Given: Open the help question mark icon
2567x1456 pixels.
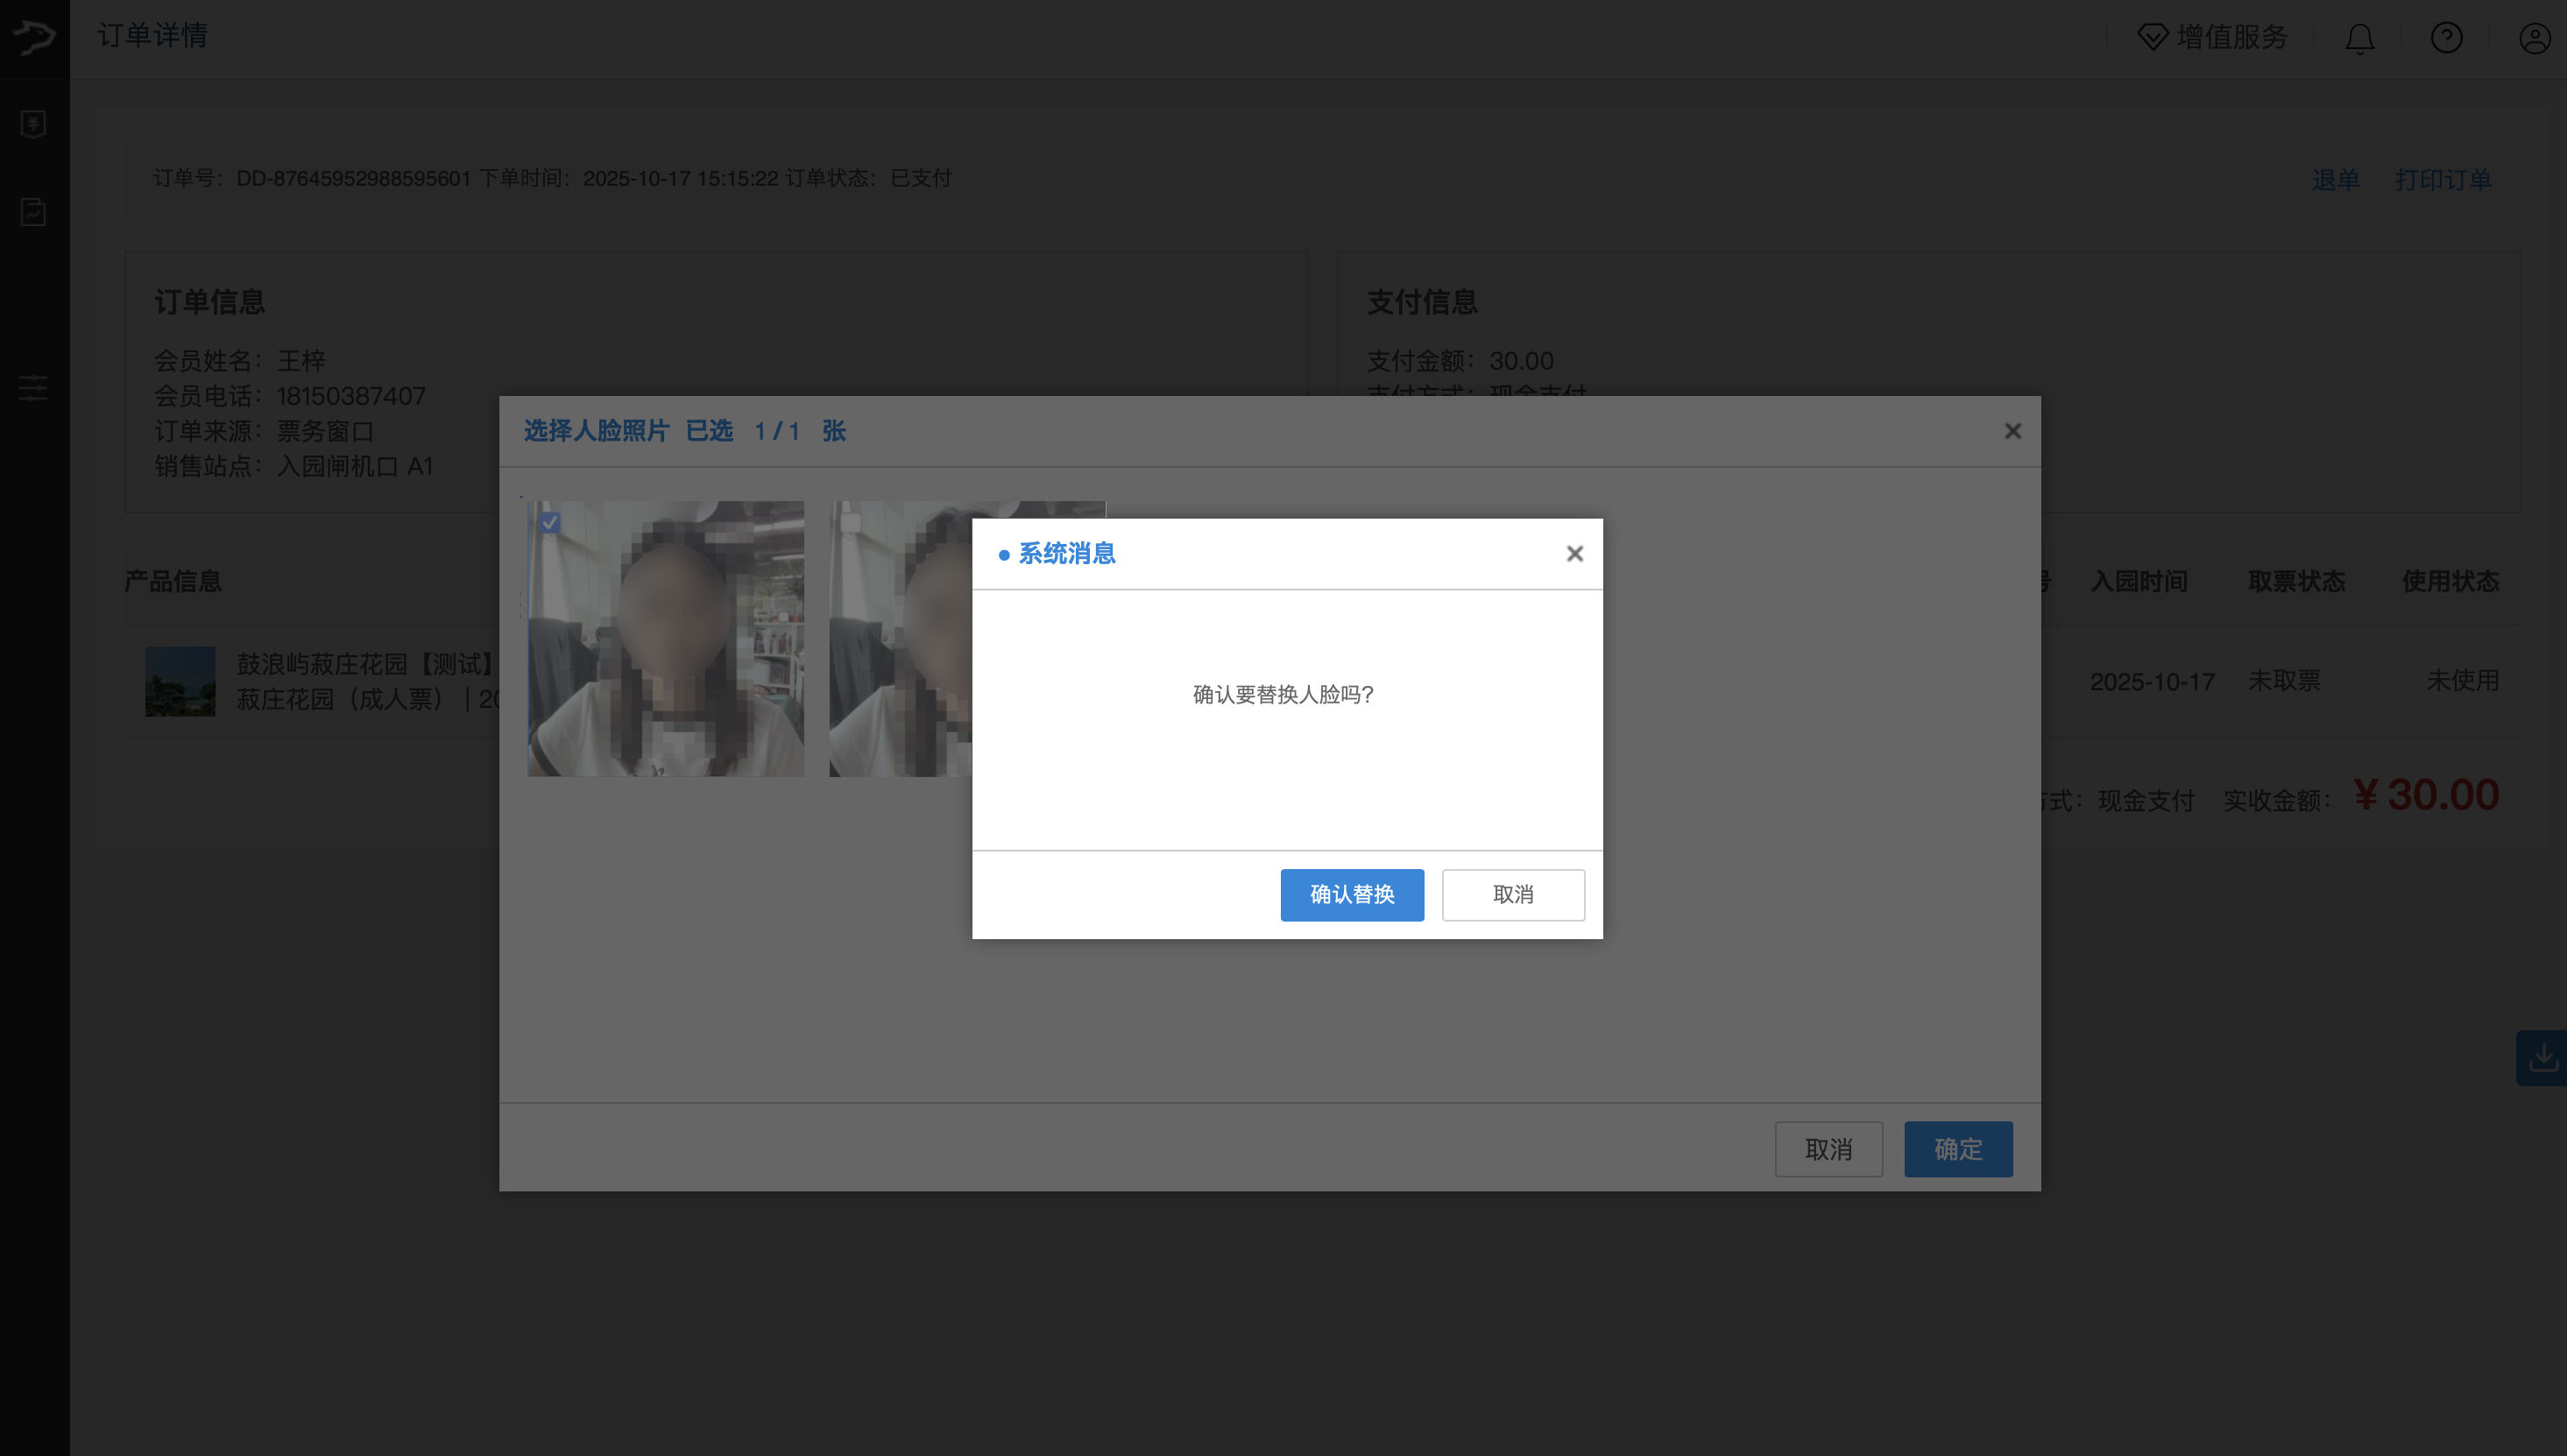Looking at the screenshot, I should click(2446, 38).
